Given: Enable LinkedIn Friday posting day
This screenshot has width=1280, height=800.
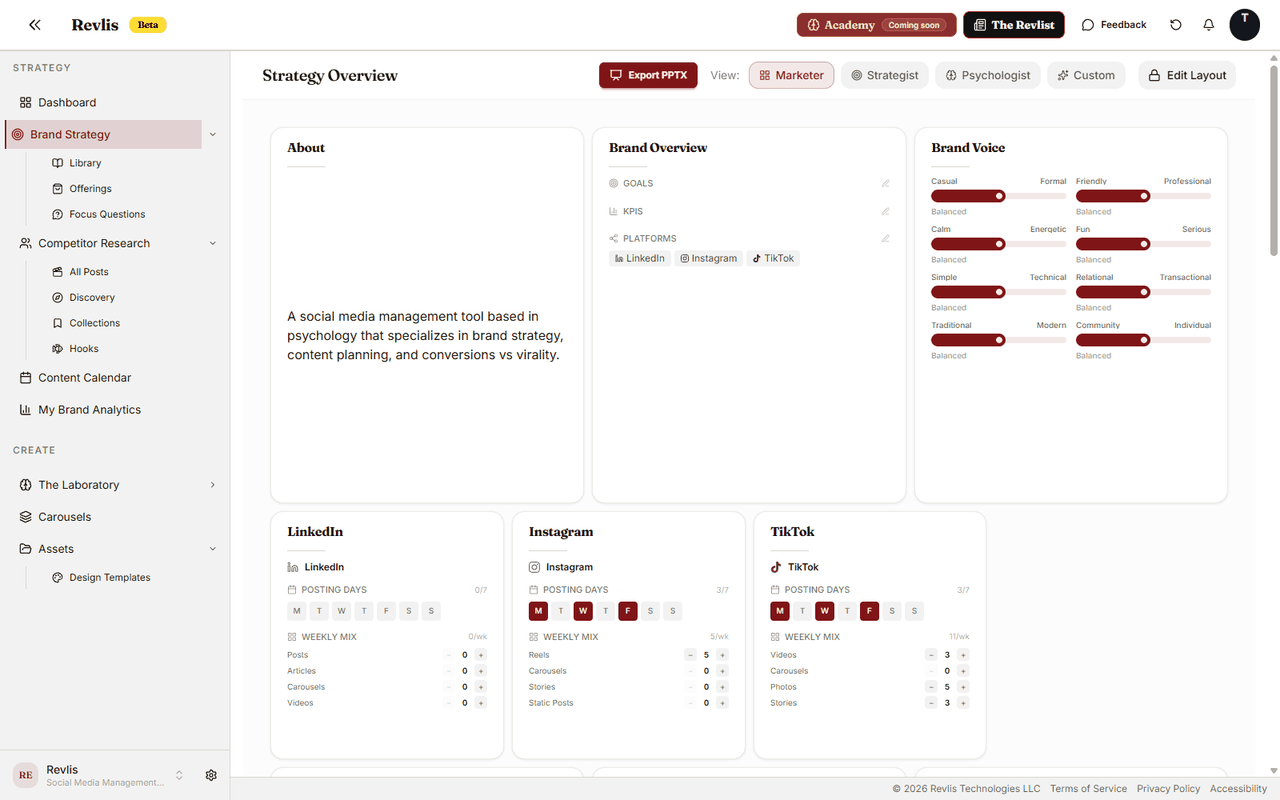Looking at the screenshot, I should click(x=386, y=611).
